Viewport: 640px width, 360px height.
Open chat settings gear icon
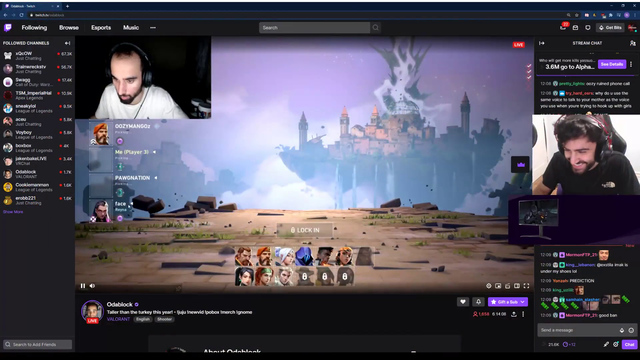(x=616, y=344)
